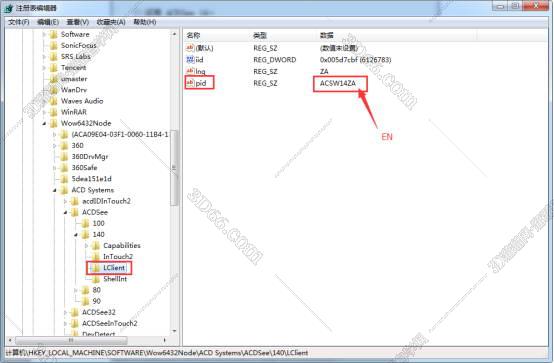Select the 80 key under ACDSee
Image resolution: width=554 pixels, height=363 pixels.
pos(96,290)
